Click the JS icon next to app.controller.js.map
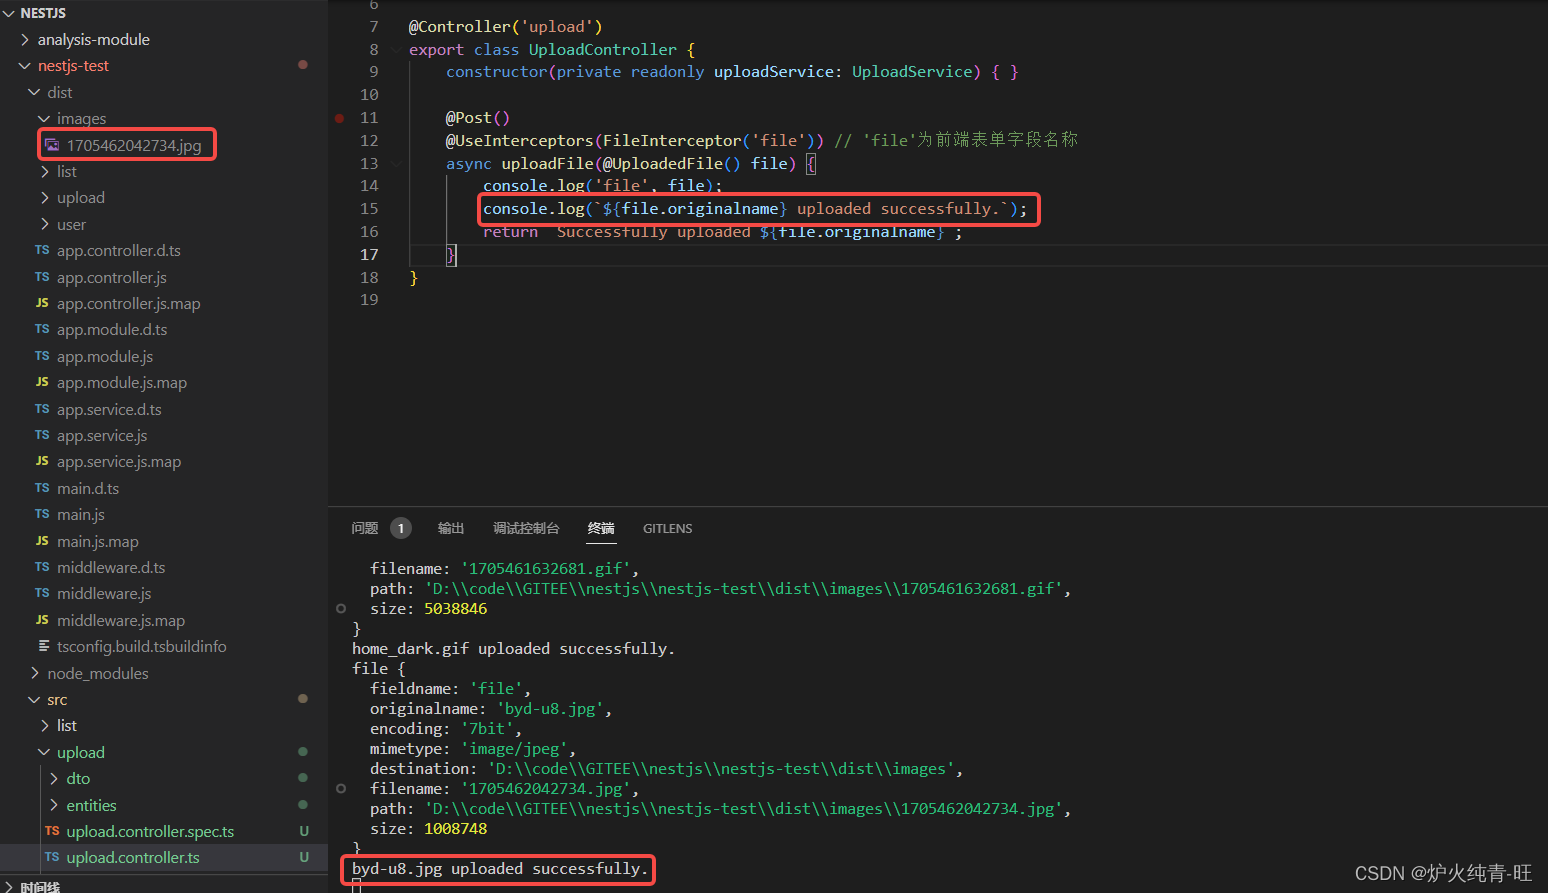This screenshot has width=1548, height=893. coord(44,303)
